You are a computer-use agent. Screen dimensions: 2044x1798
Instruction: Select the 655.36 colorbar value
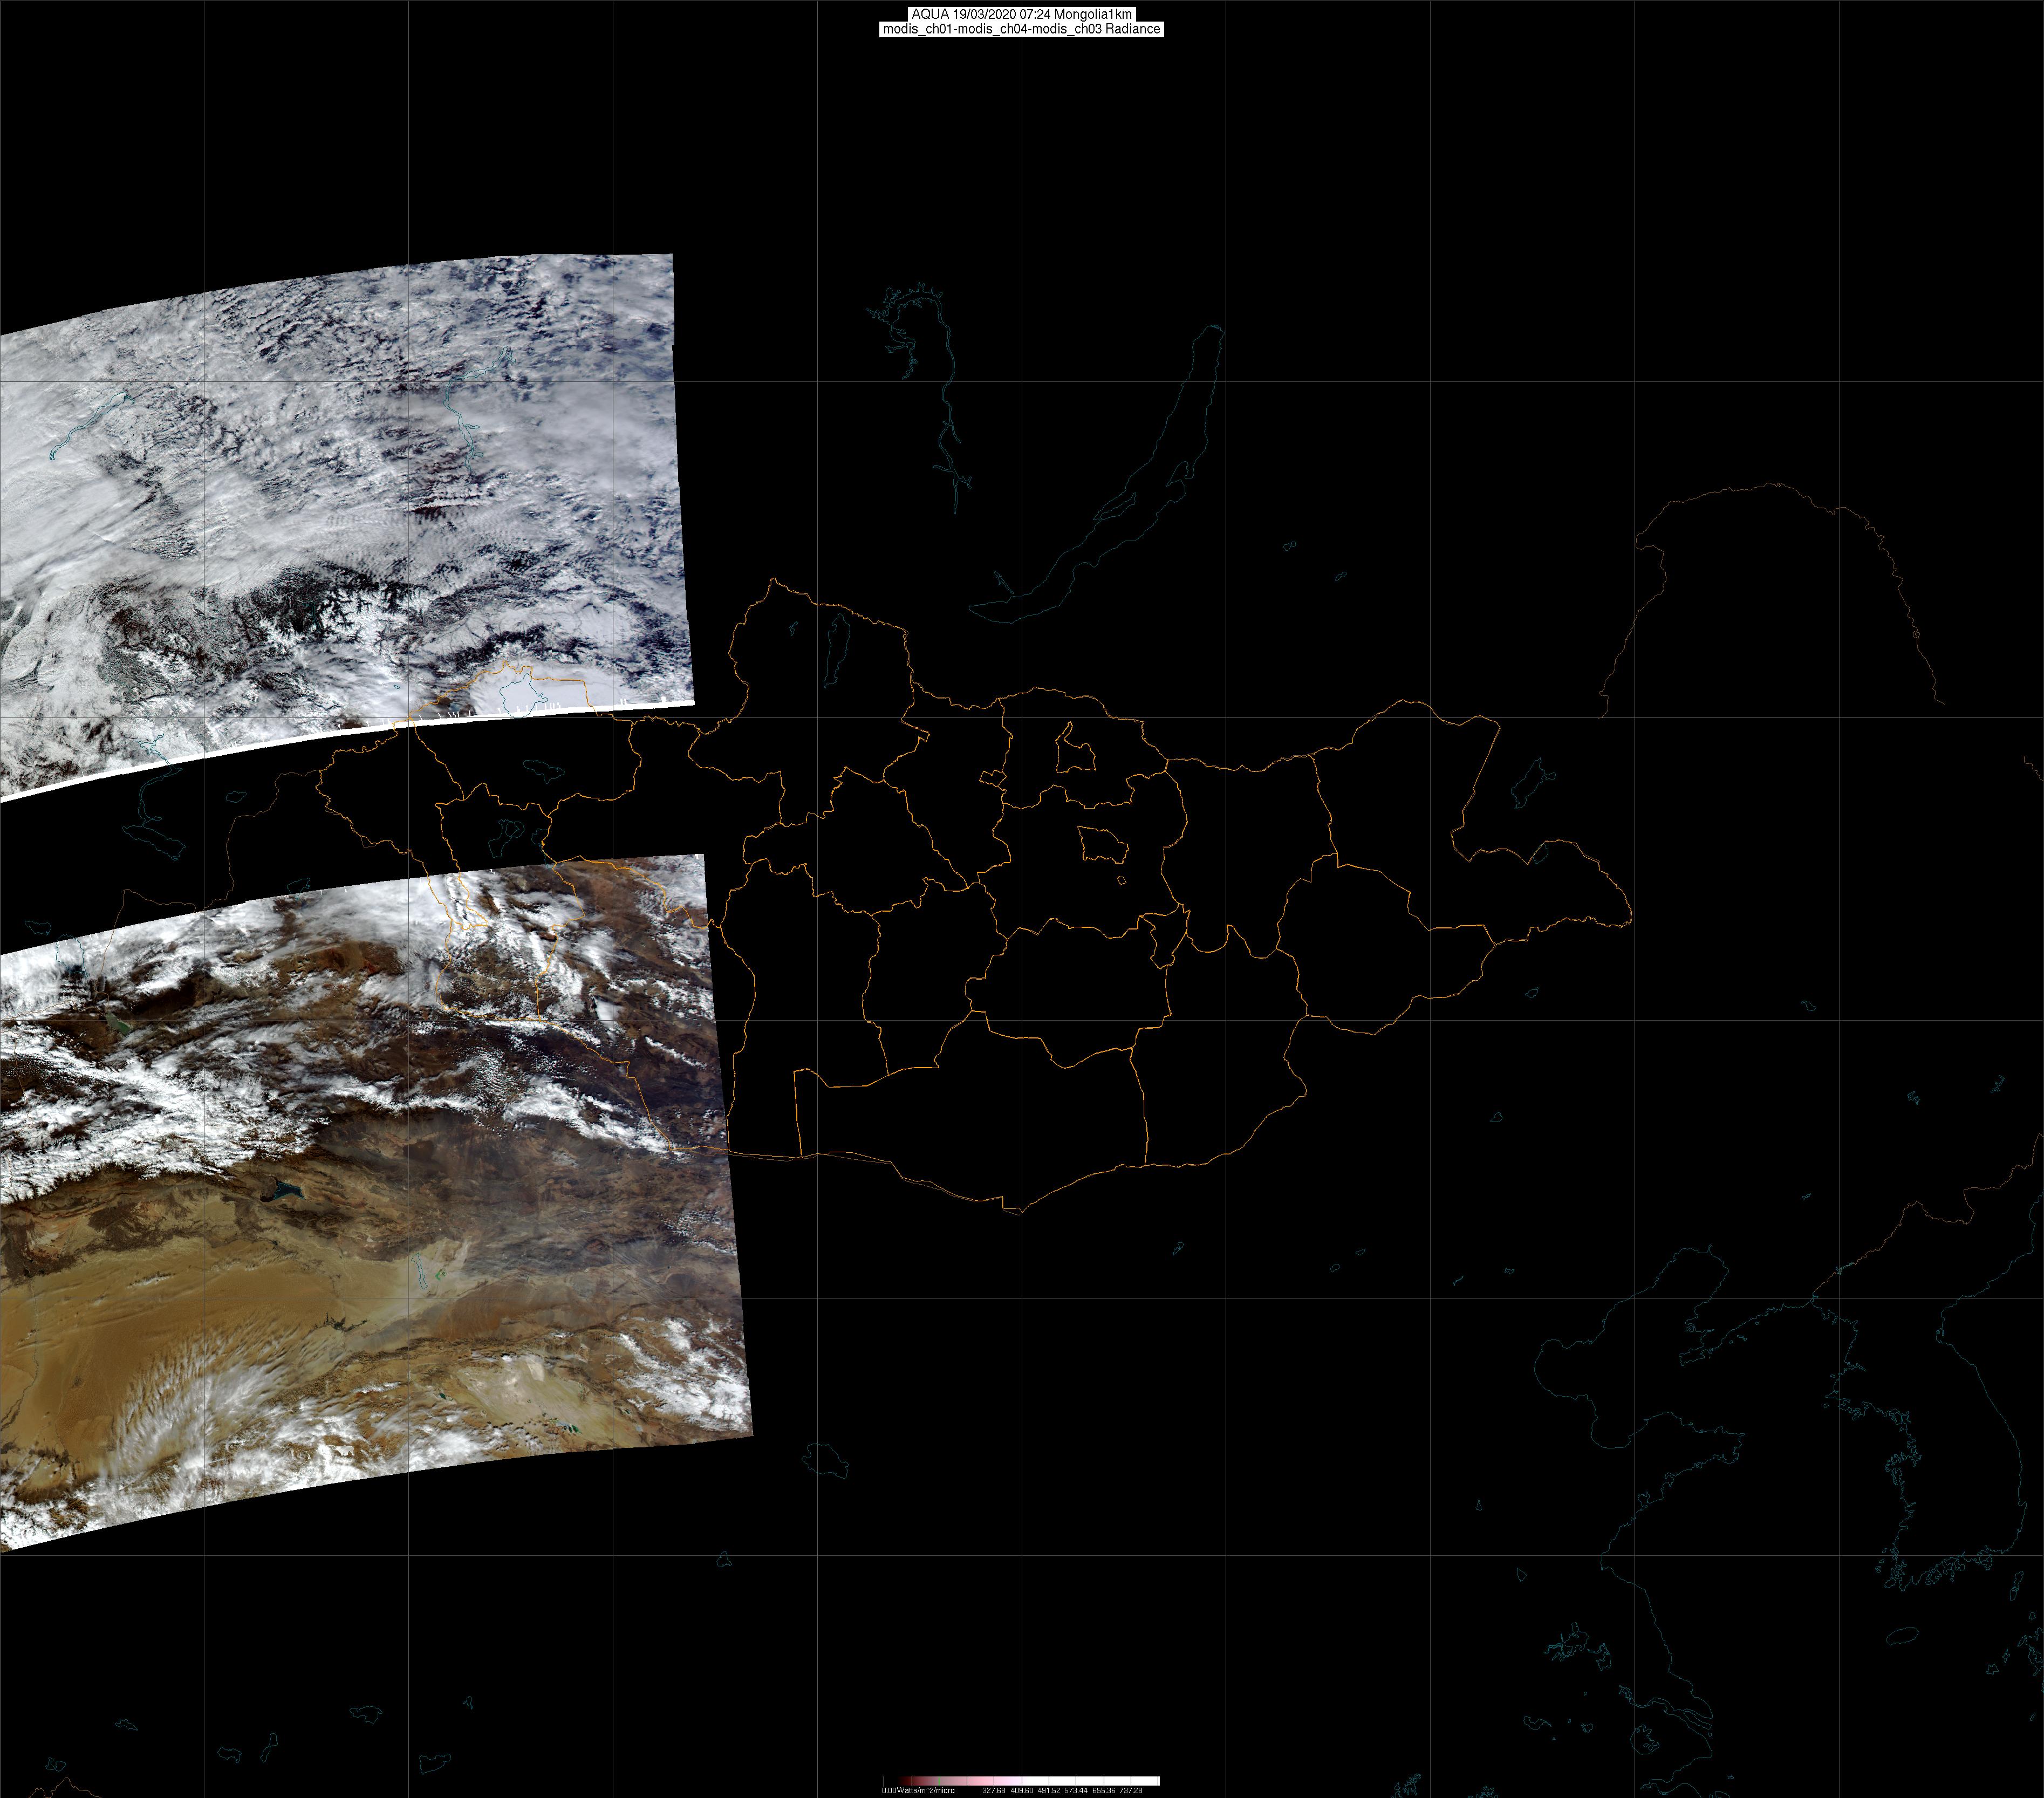point(1104,1790)
